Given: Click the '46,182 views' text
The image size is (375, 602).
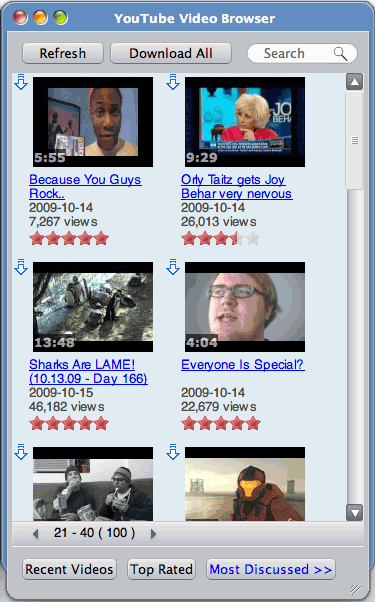Looking at the screenshot, I should [x=67, y=407].
